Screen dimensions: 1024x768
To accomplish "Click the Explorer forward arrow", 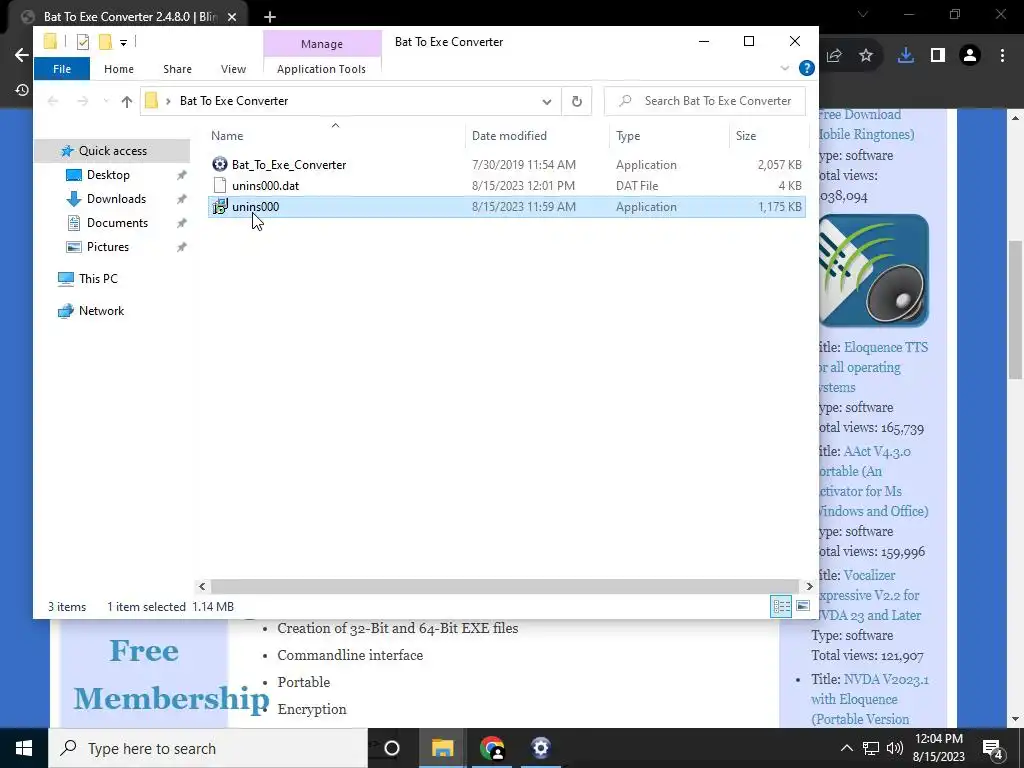I will (82, 101).
